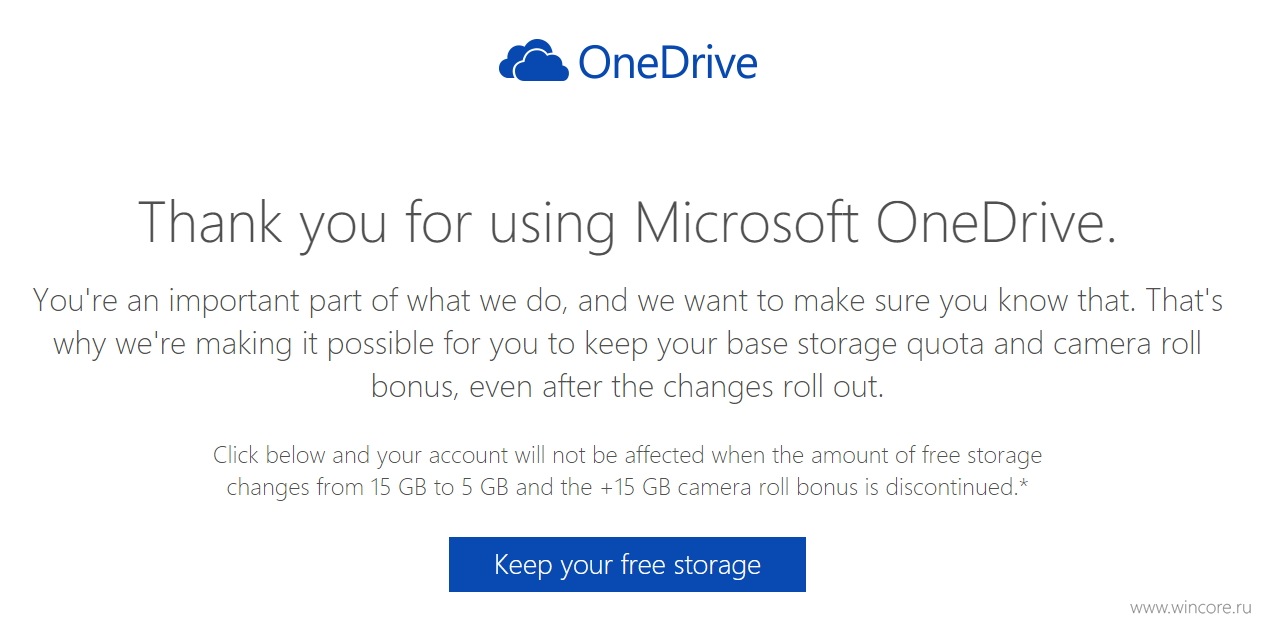Viewport: 1264px width, 627px height.
Task: Click the blue OneDrive wordmark text
Action: [668, 62]
